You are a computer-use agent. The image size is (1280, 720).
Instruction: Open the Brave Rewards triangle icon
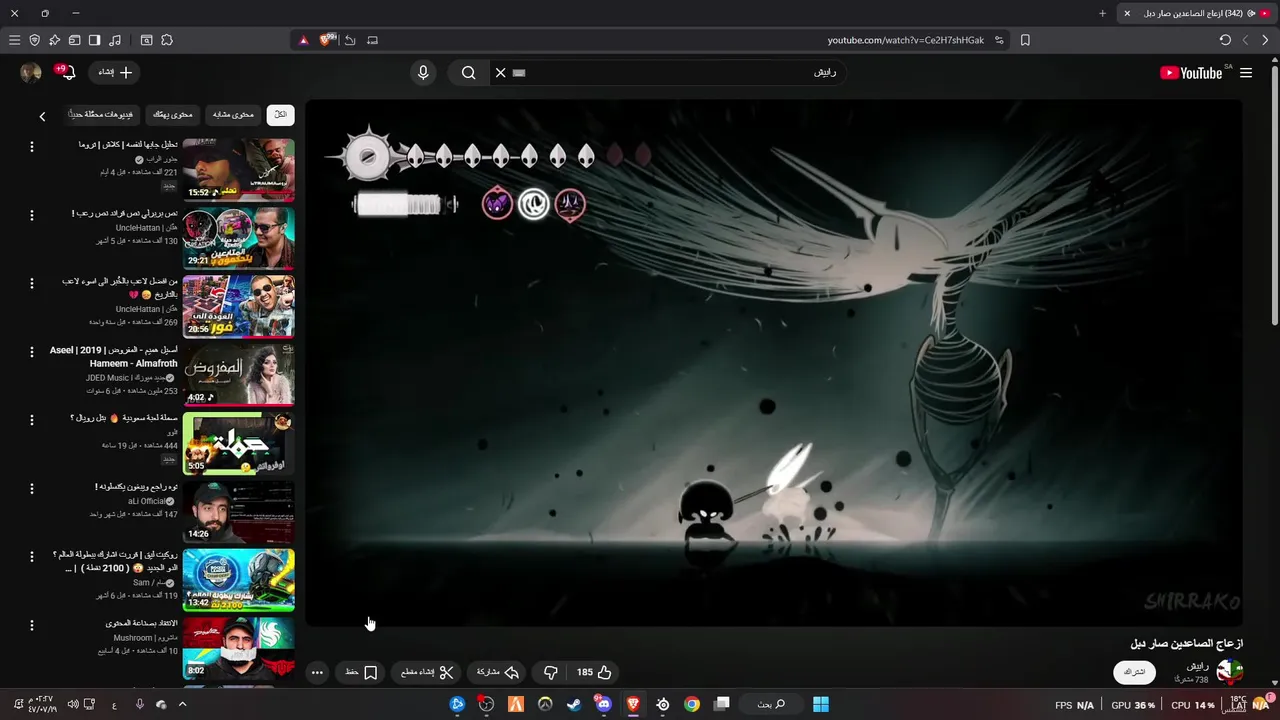coord(304,40)
